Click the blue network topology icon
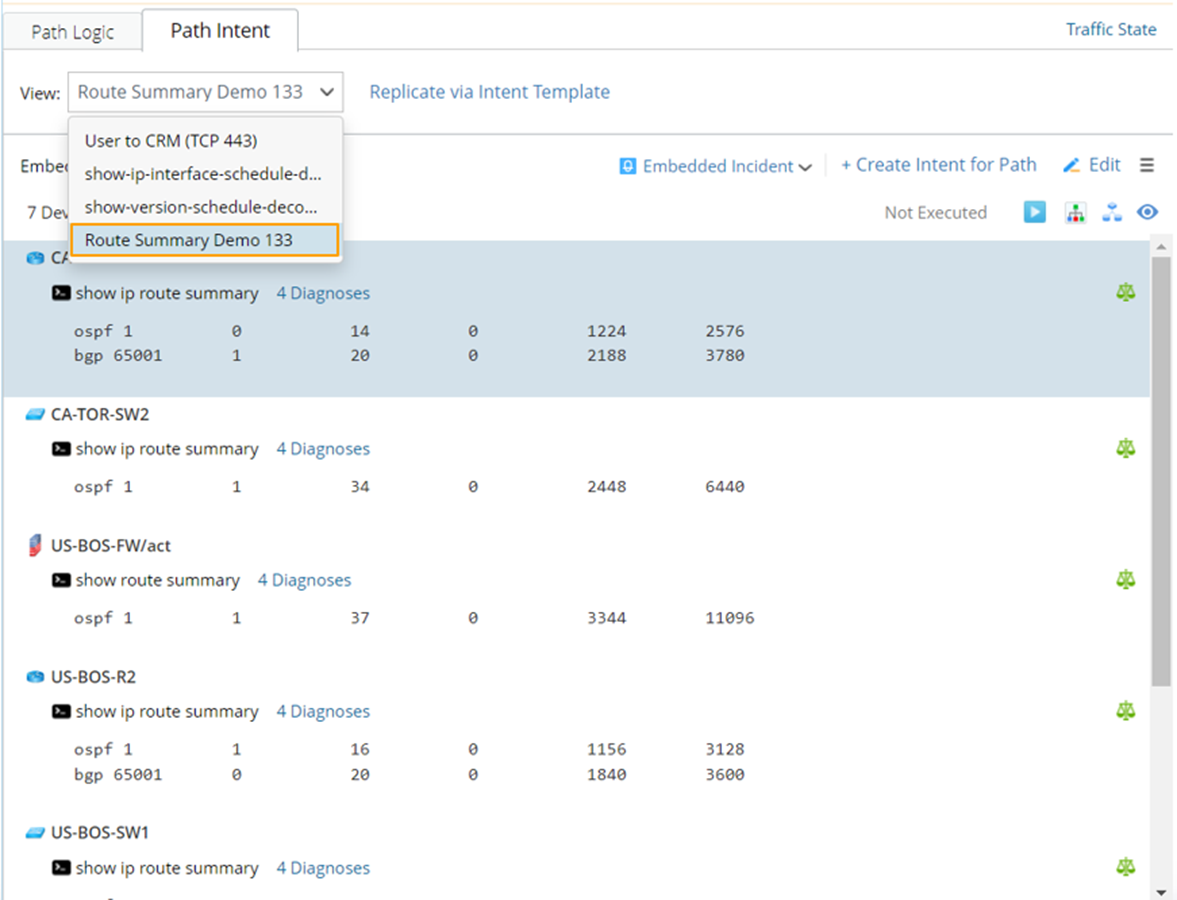 [x=1112, y=212]
